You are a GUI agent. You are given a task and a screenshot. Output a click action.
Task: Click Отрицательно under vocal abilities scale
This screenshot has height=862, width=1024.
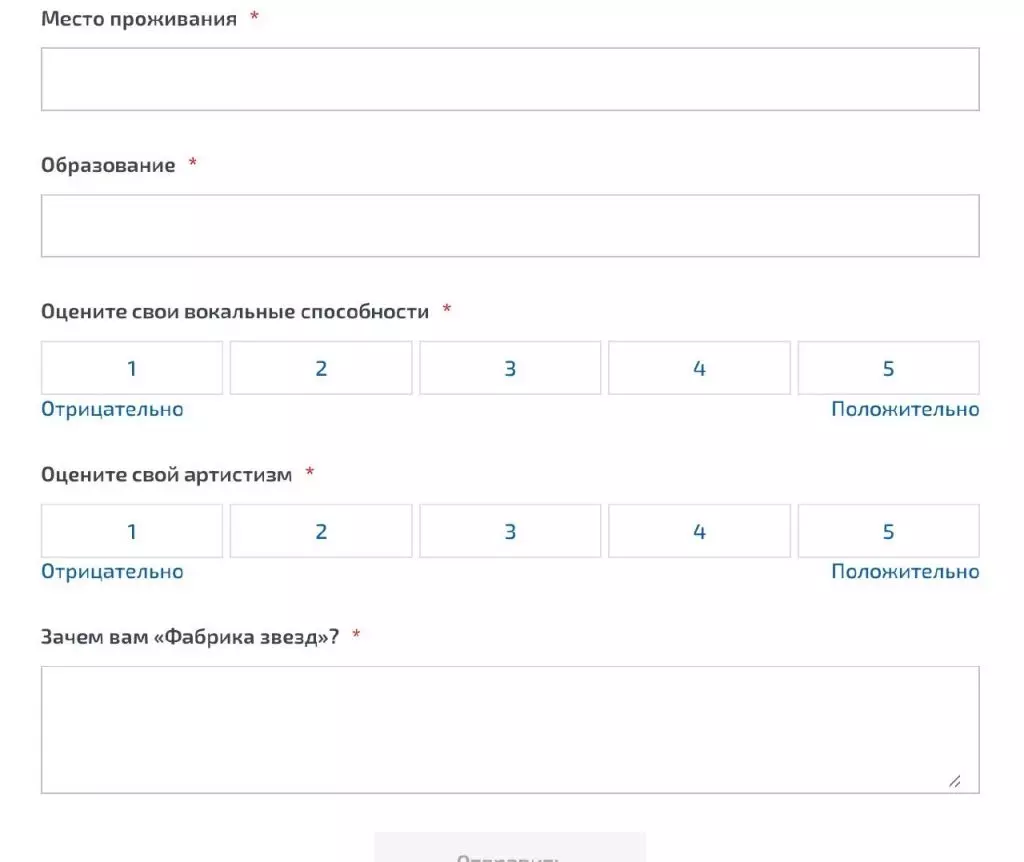(x=112, y=409)
